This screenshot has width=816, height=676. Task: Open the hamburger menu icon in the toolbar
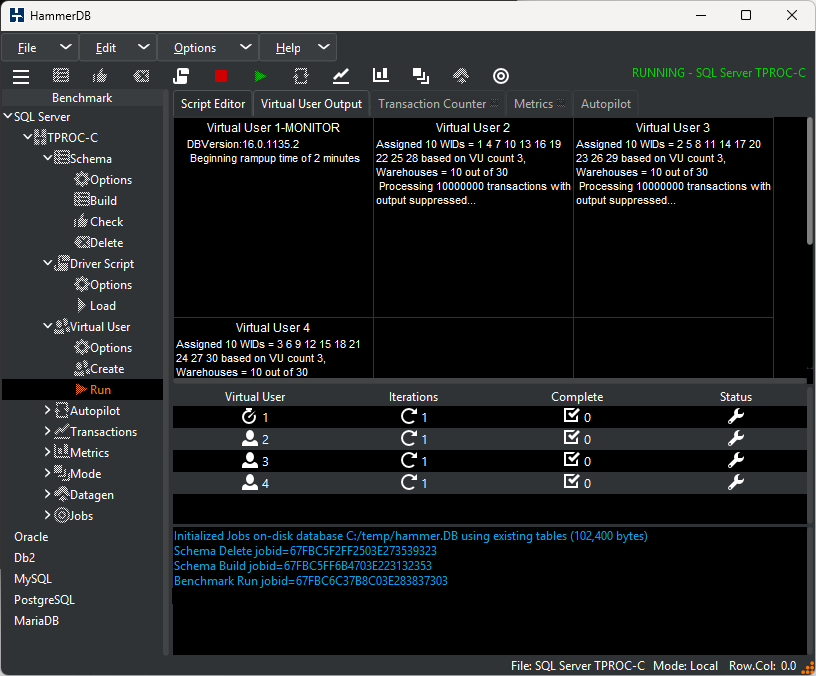(x=21, y=76)
